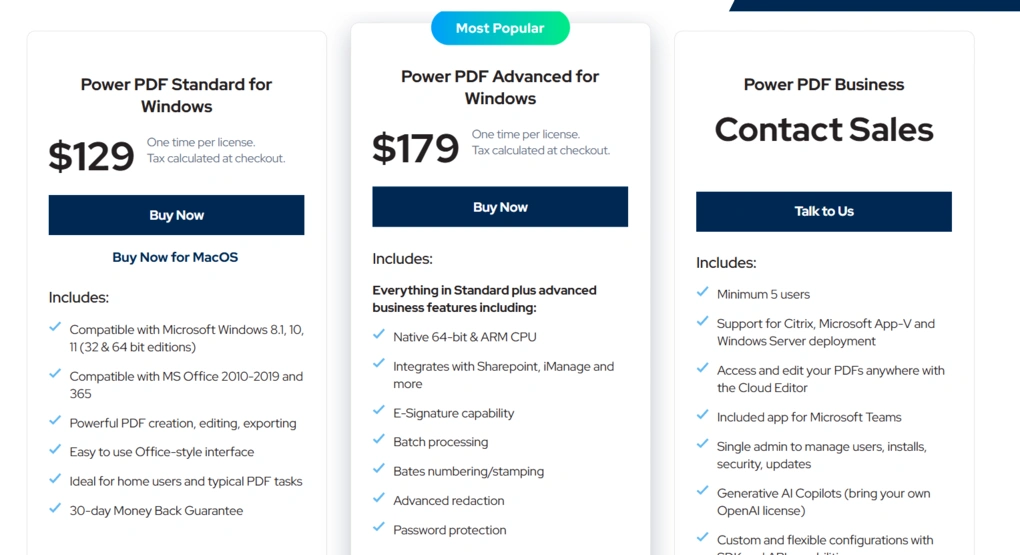The image size is (1020, 555).
Task: Click checkmark beside 30-day Money Back Guarantee
Action: click(x=55, y=509)
